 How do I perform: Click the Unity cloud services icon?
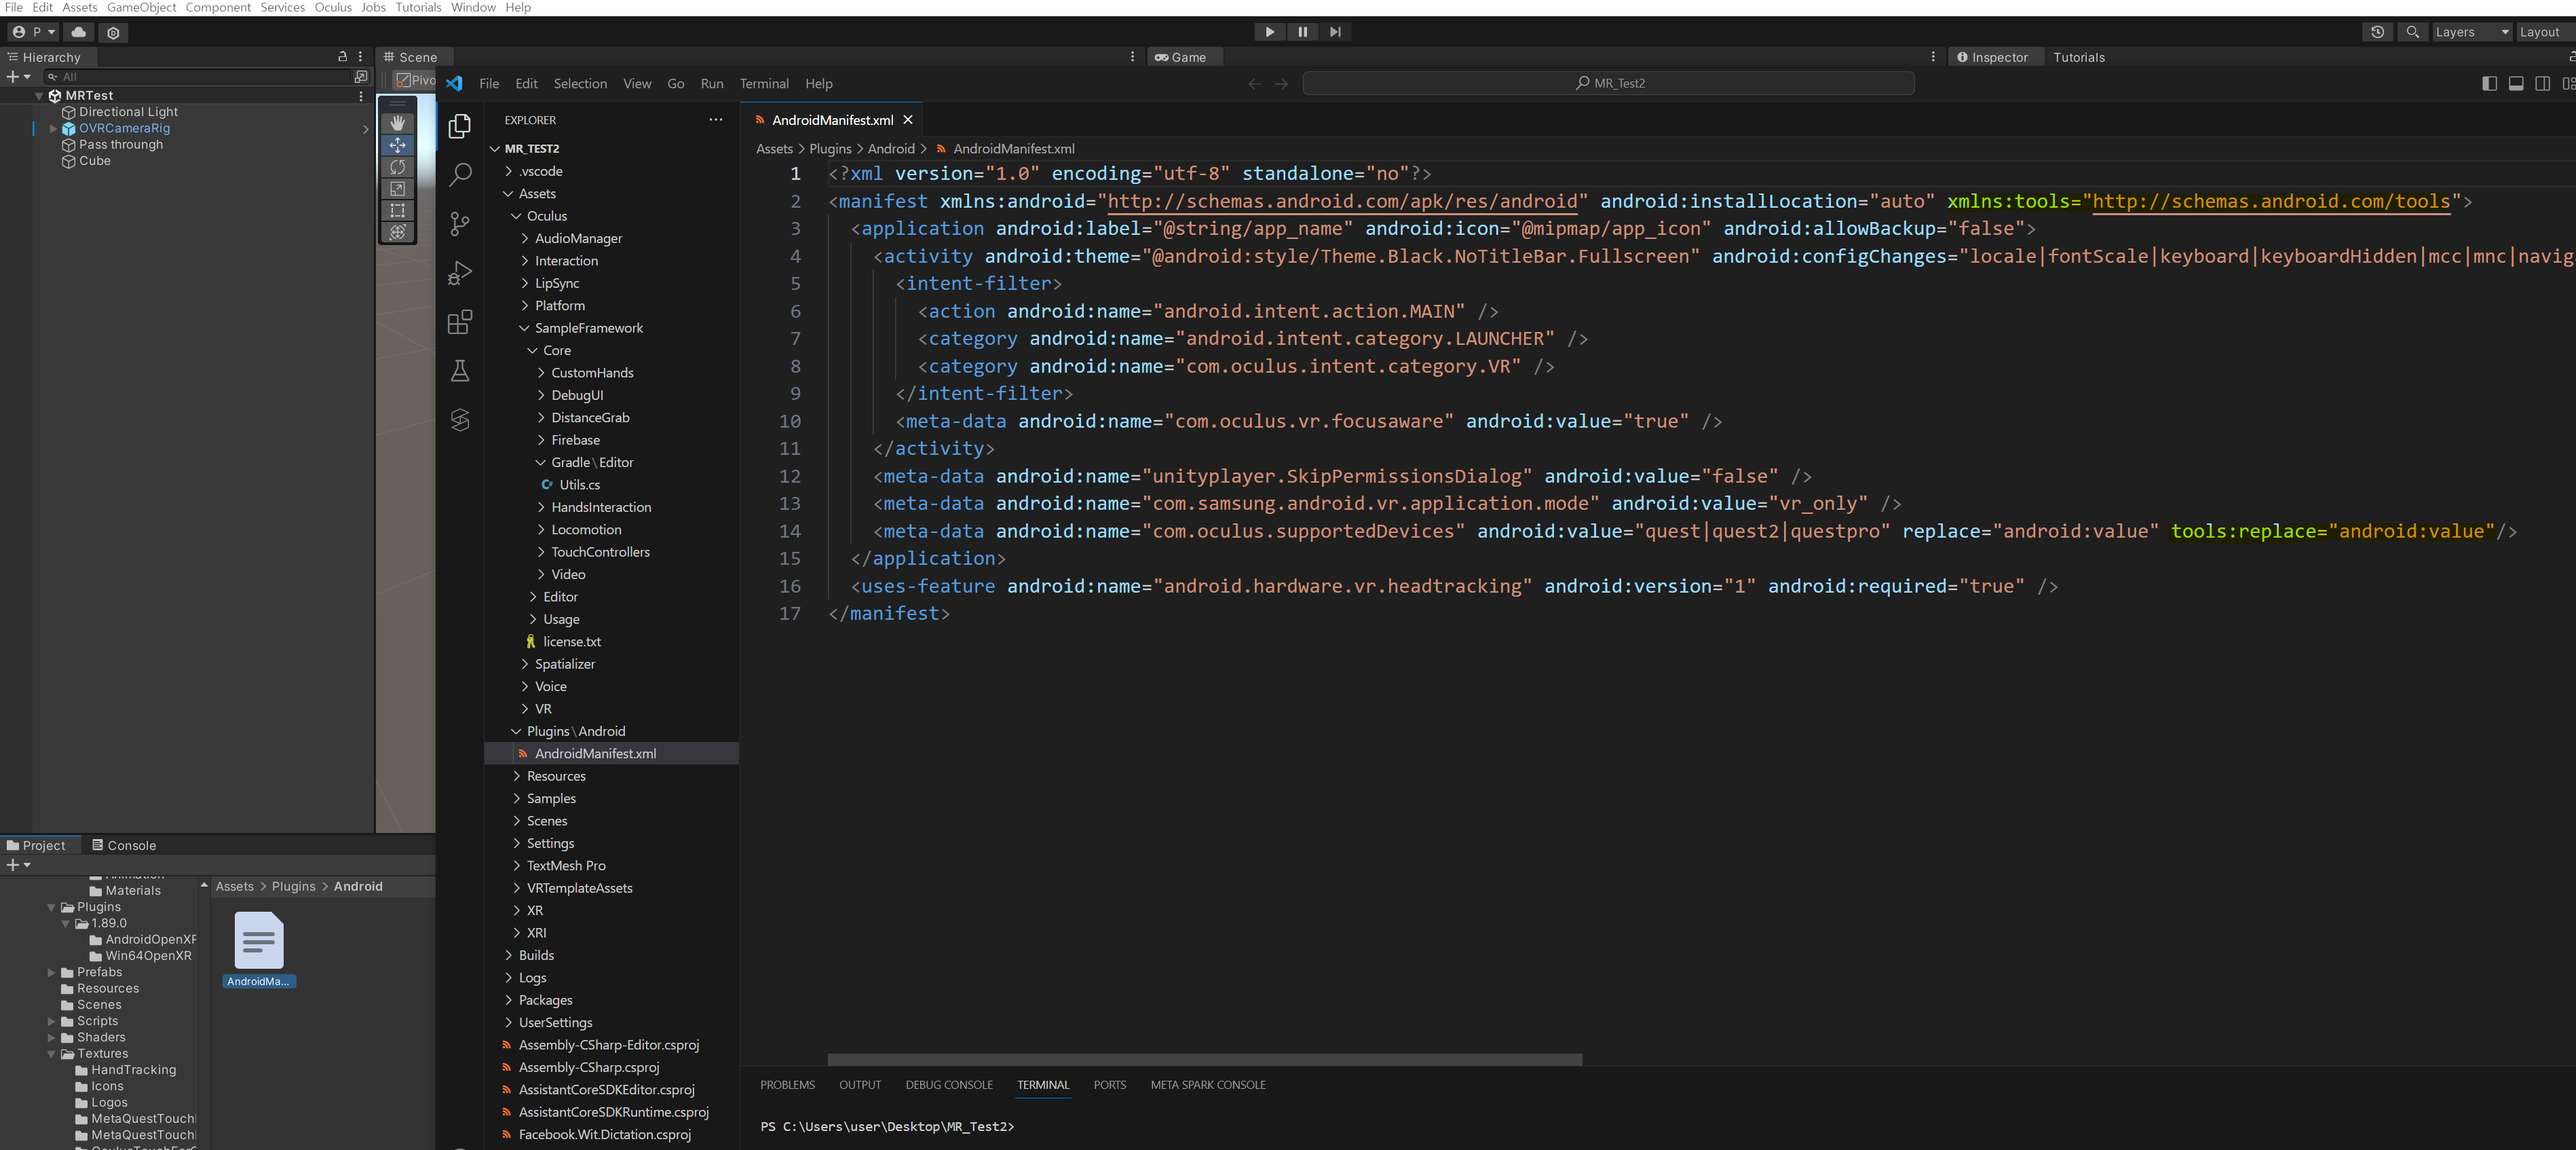(79, 32)
